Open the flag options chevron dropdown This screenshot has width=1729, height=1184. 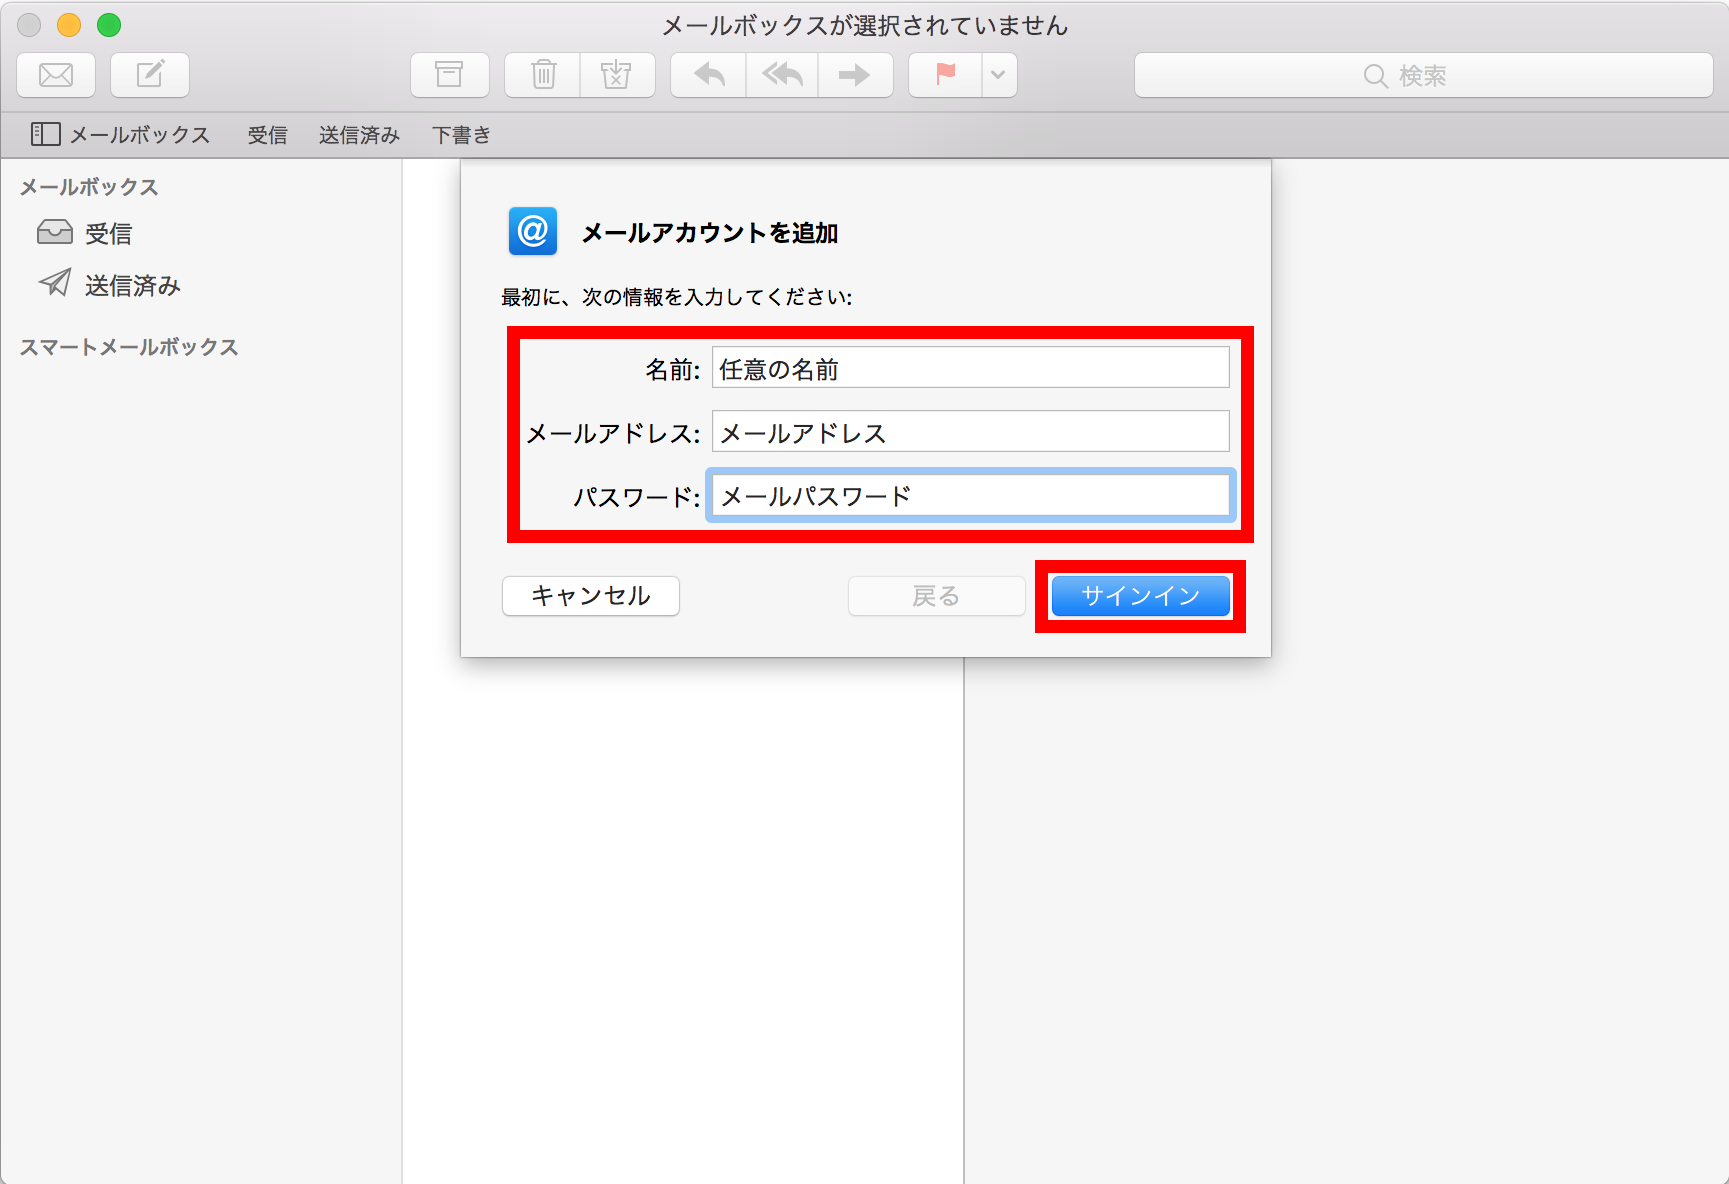[x=997, y=75]
